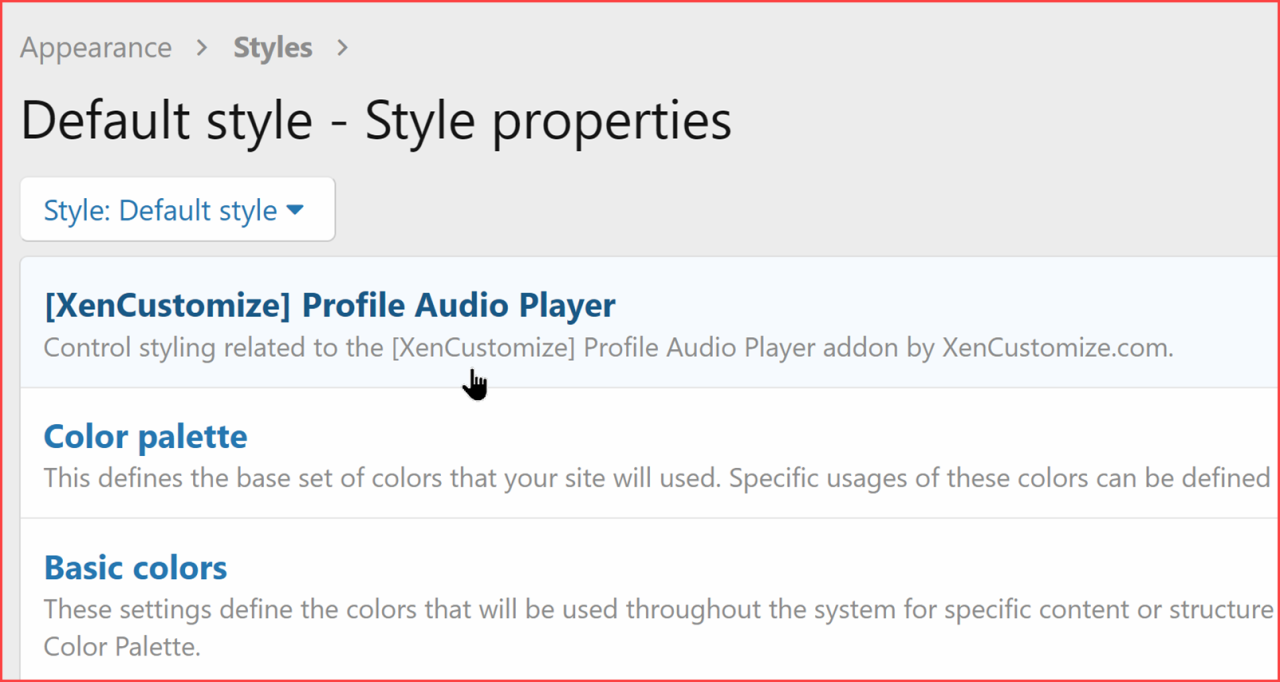Expand the style picker to choose another style

point(177,209)
